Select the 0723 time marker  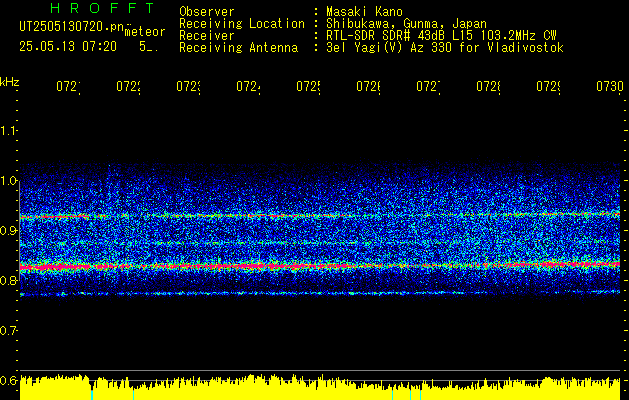[188, 87]
